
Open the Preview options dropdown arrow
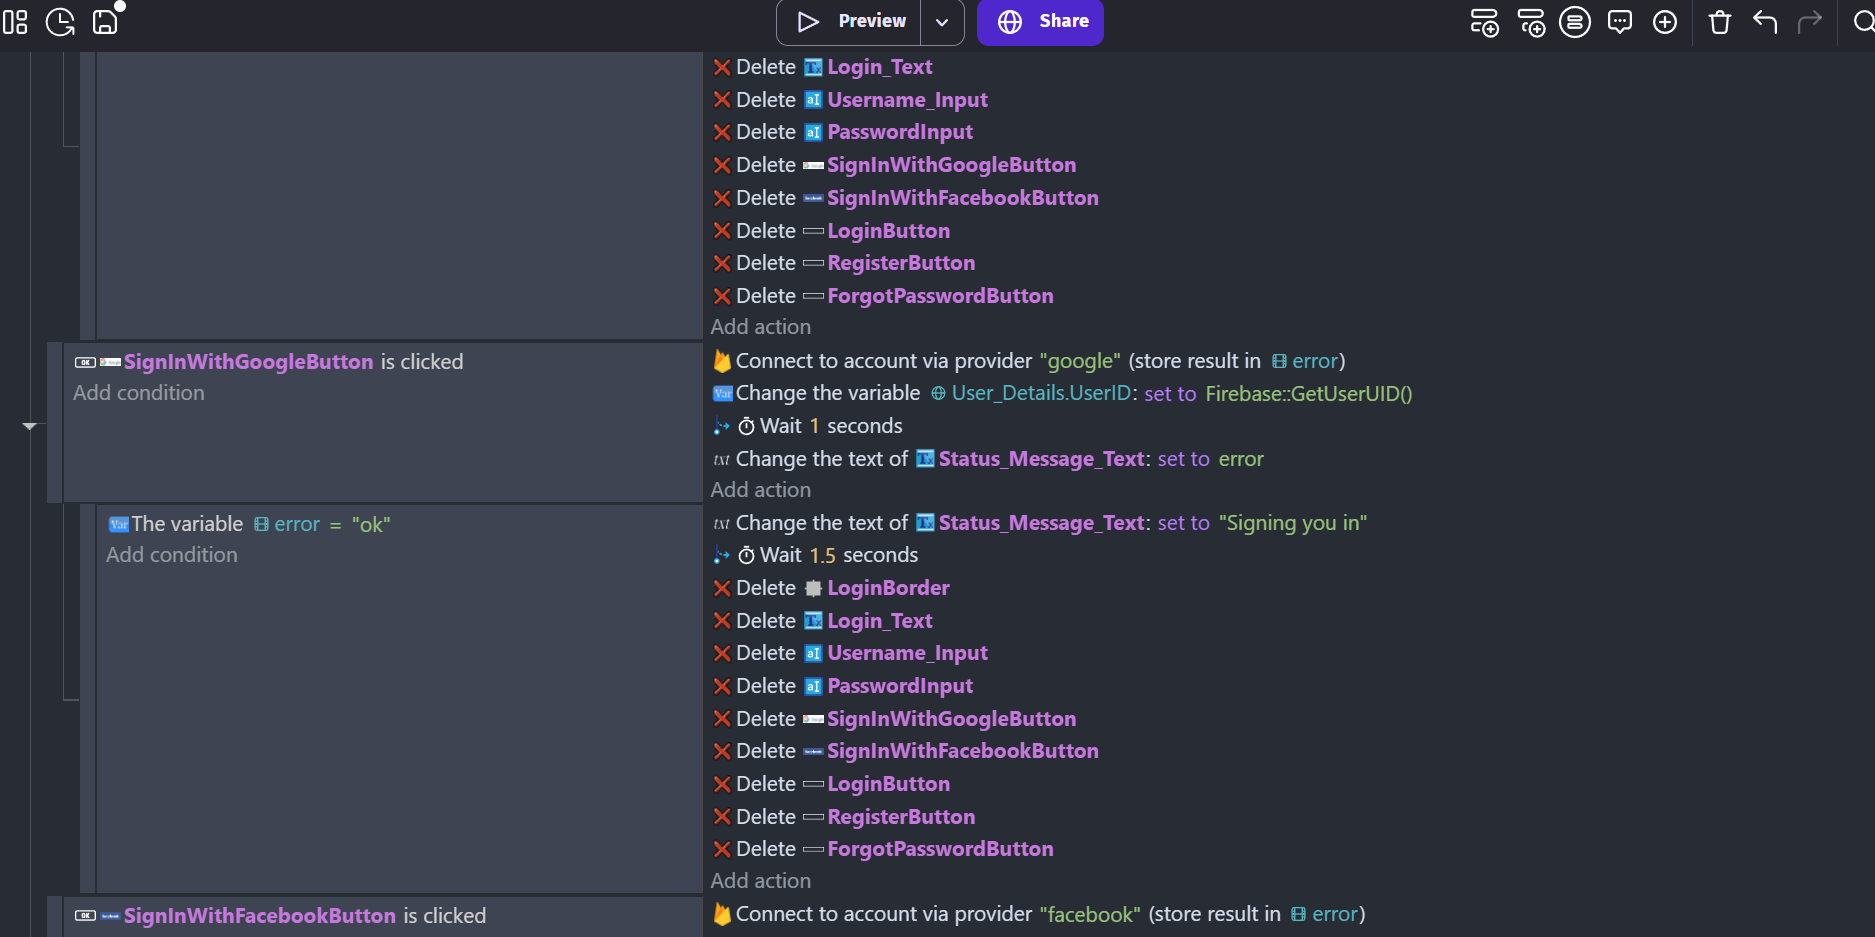tap(942, 22)
